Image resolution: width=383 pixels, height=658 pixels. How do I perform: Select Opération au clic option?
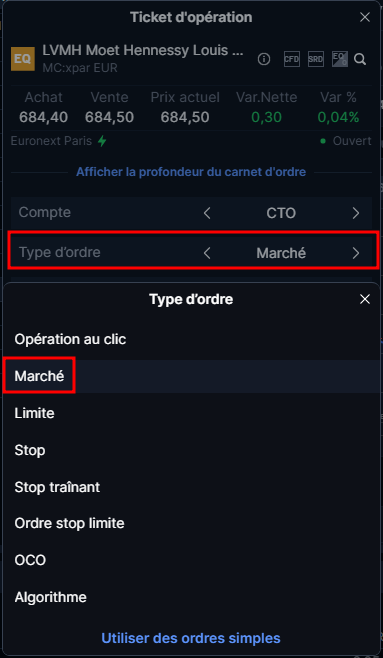(x=70, y=339)
